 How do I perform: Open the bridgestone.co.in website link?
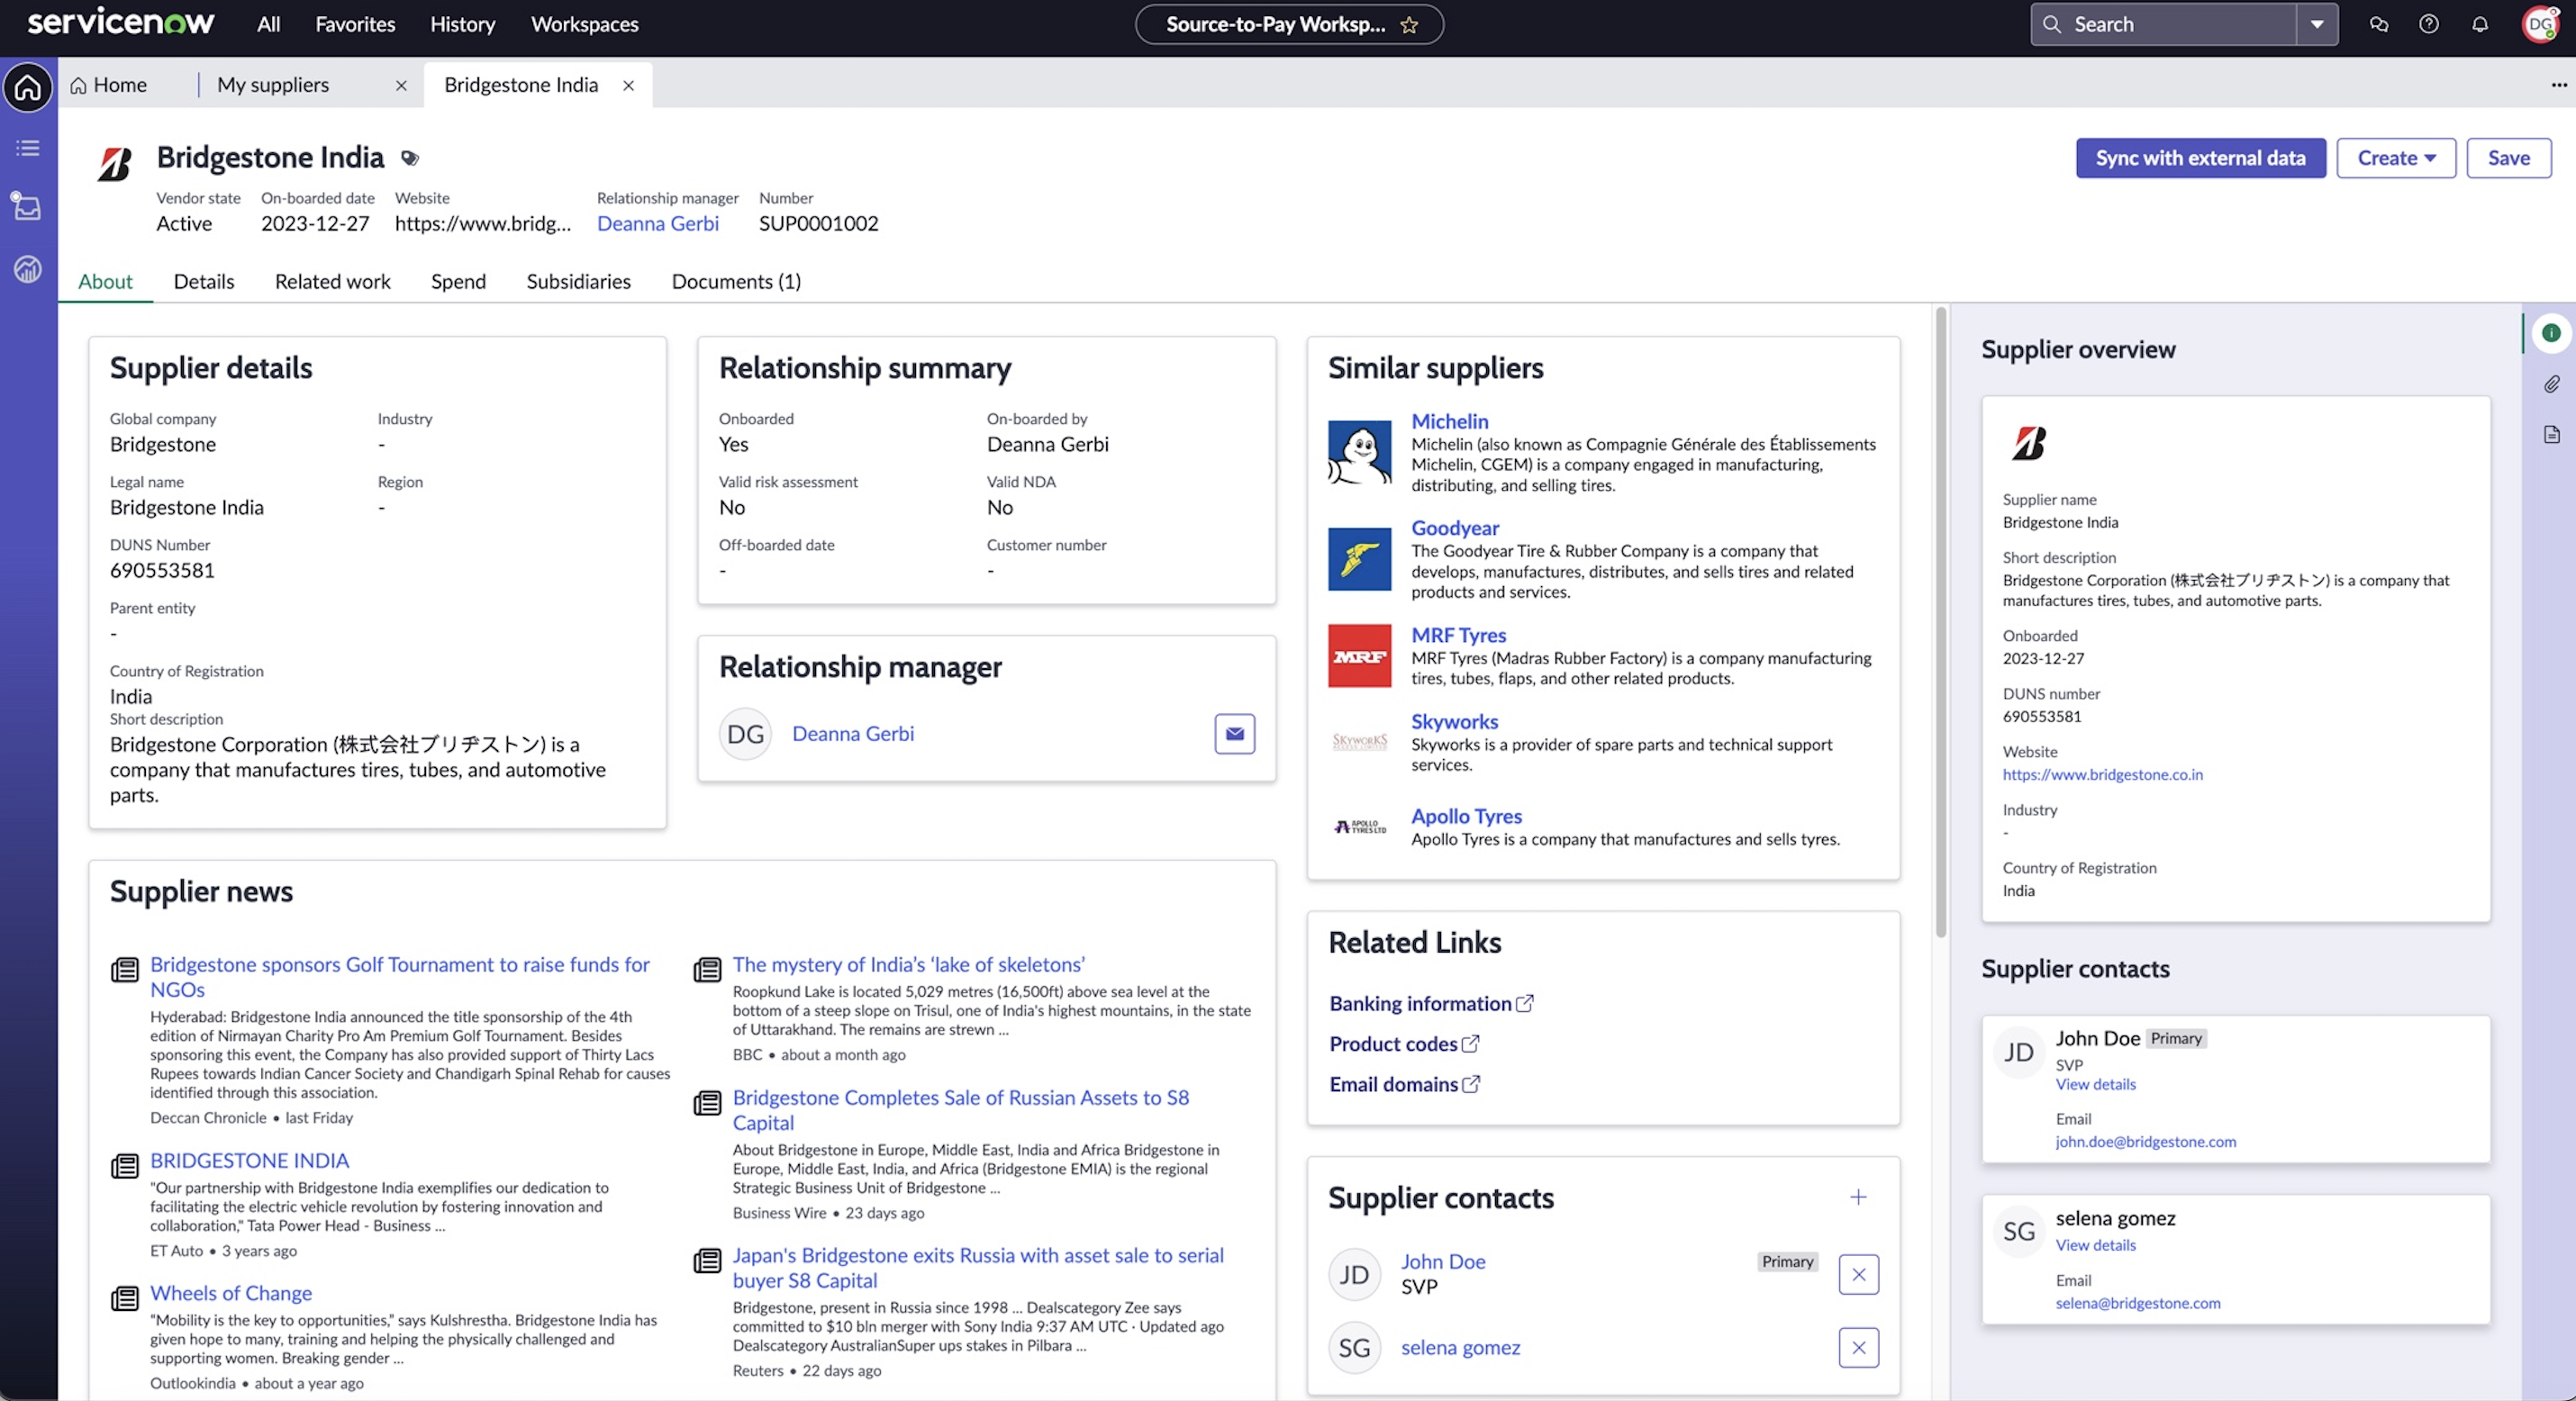[x=2102, y=774]
